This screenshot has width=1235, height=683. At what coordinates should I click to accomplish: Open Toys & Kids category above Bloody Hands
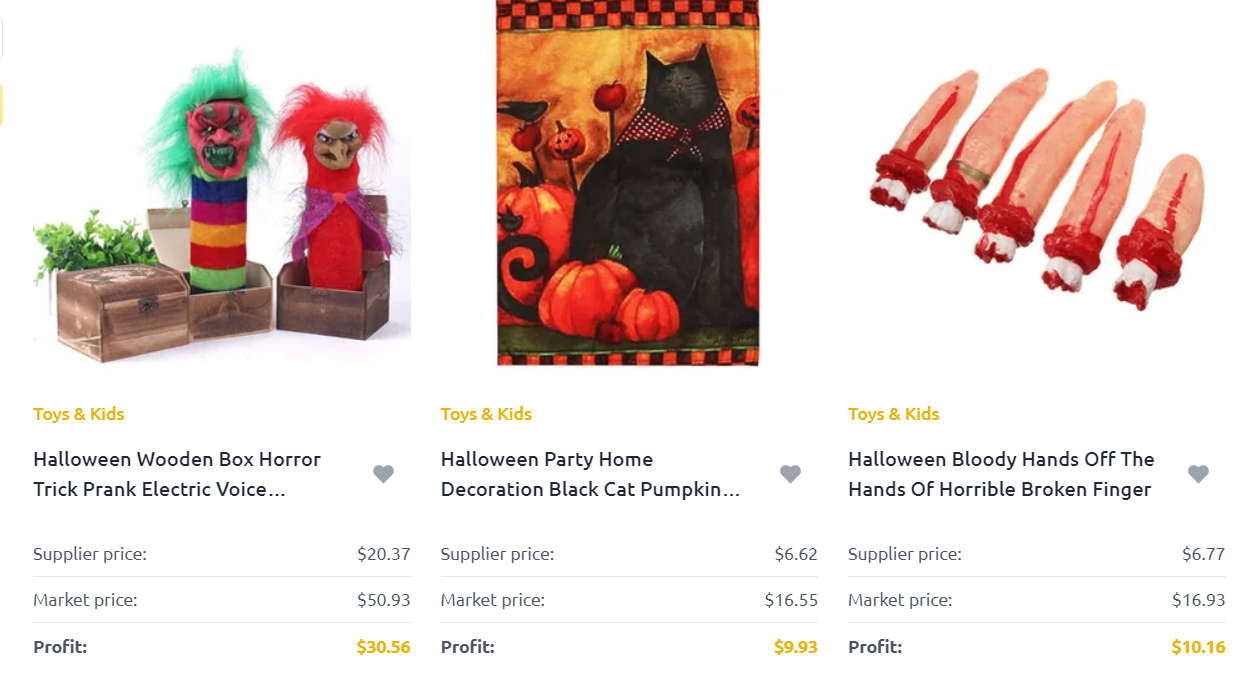[894, 414]
